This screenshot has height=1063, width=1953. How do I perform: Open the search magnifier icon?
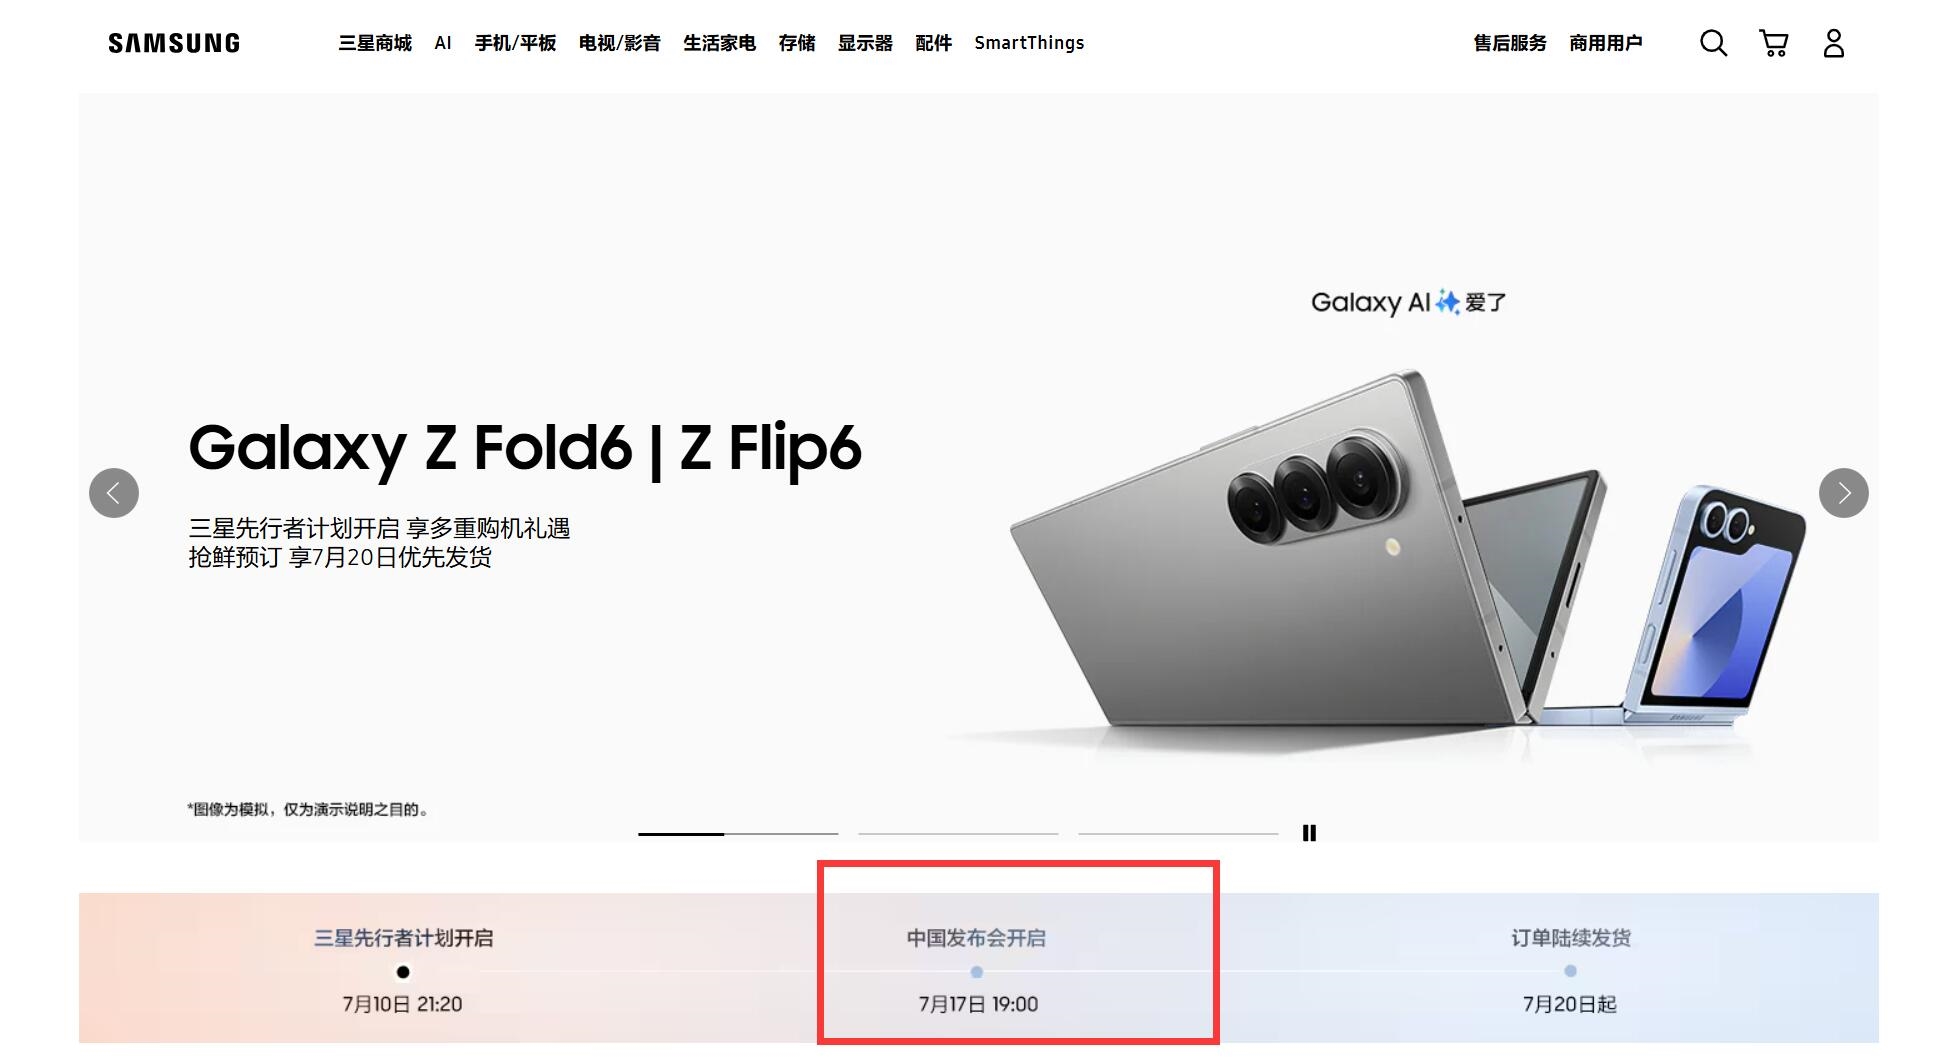tap(1713, 43)
